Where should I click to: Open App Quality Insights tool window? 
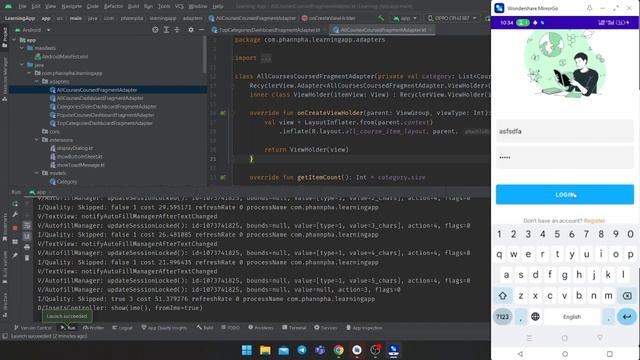tap(164, 328)
